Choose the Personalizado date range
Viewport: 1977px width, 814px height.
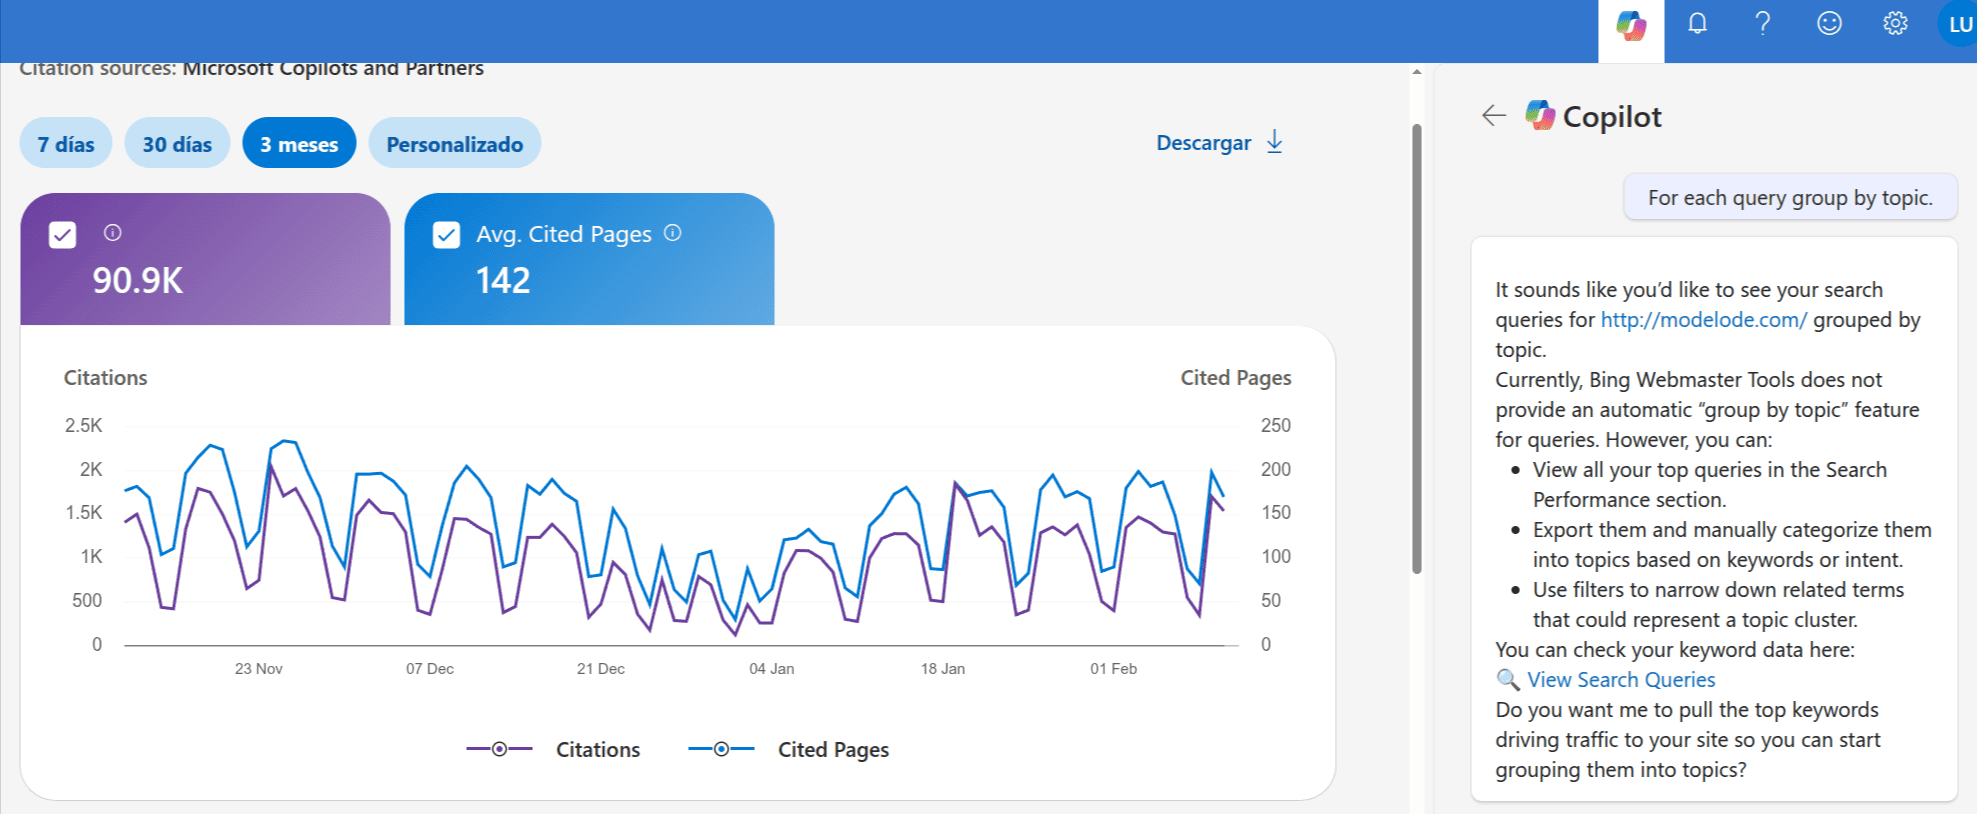point(455,144)
